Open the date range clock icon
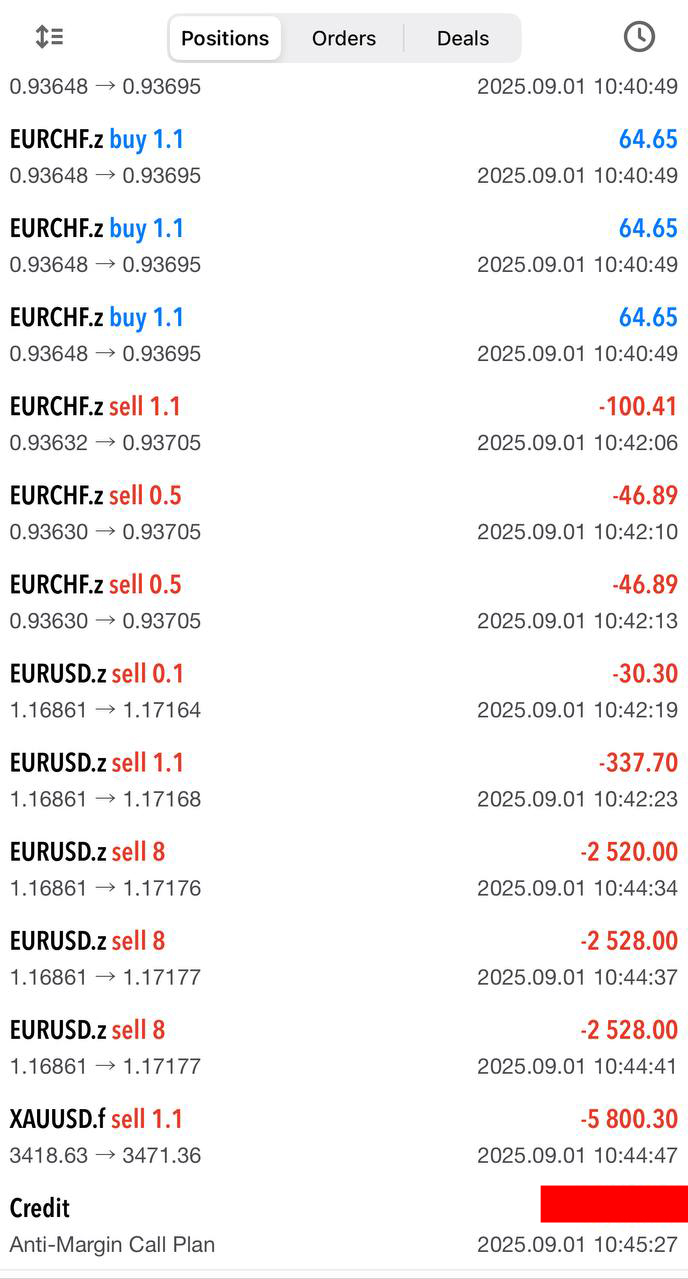The width and height of the screenshot is (688, 1279). (639, 37)
